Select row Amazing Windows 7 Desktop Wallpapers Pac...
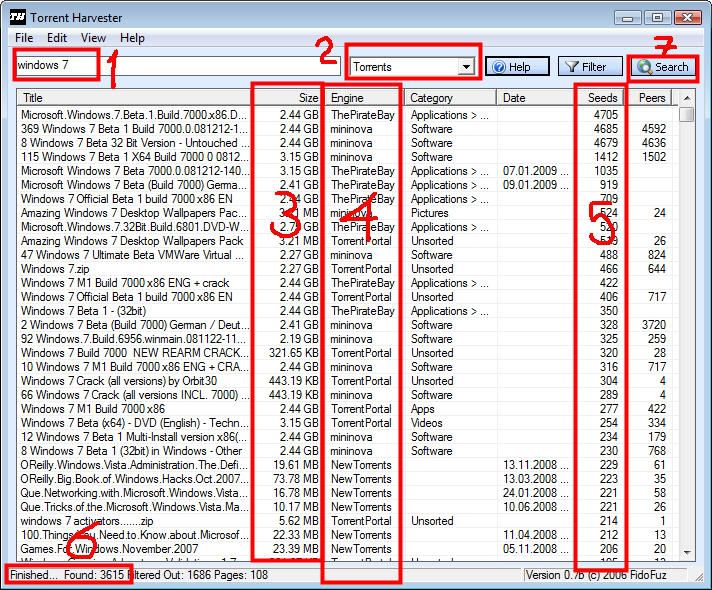 pos(345,213)
